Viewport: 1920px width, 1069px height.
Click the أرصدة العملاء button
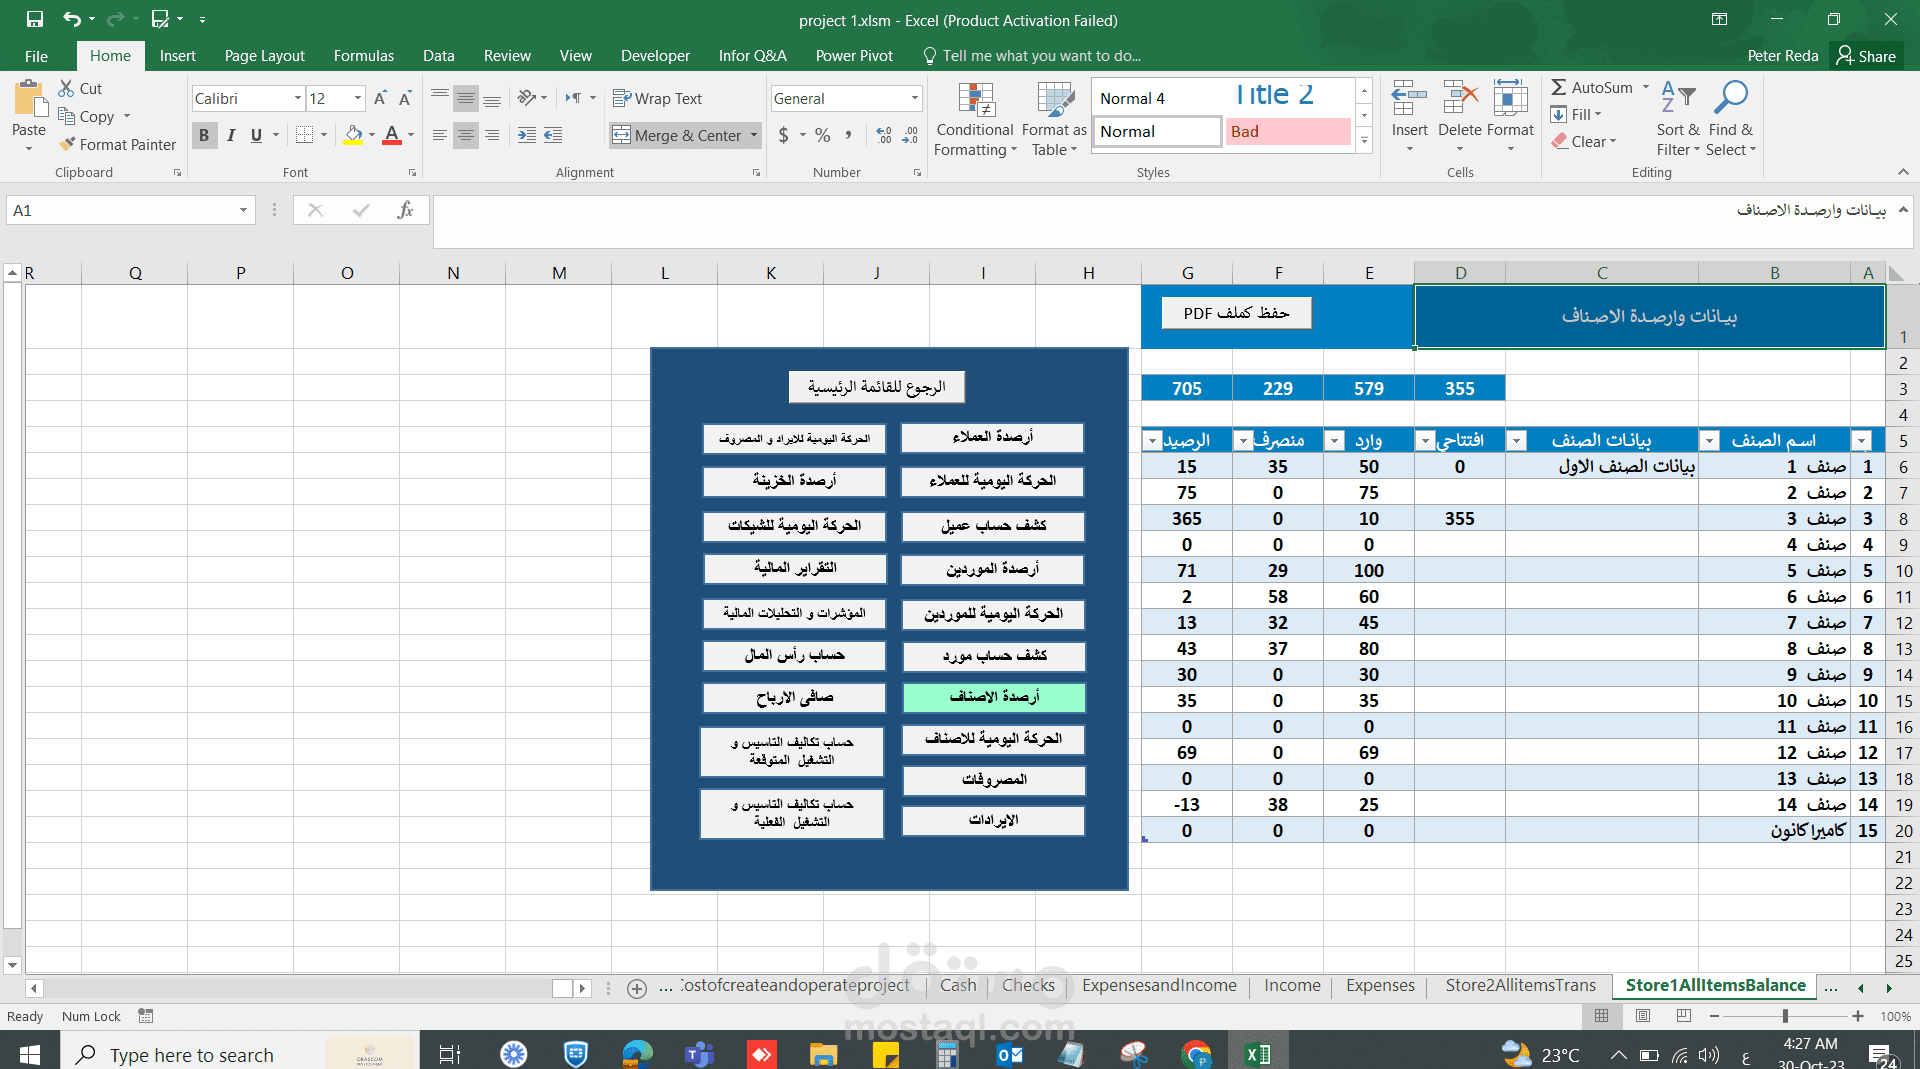pyautogui.click(x=992, y=437)
